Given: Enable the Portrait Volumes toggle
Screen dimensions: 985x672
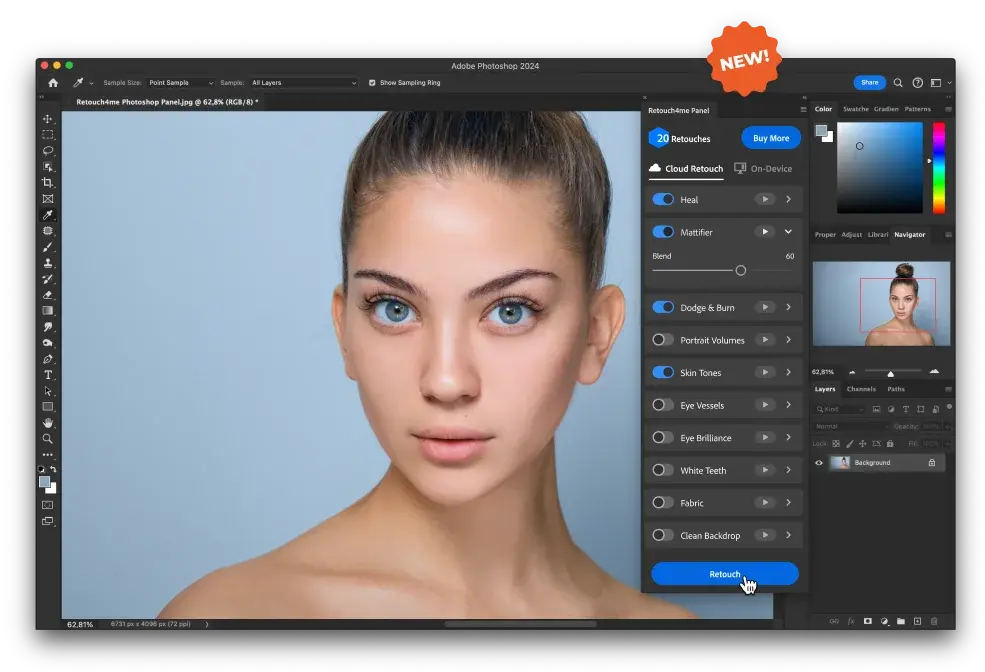Looking at the screenshot, I should [663, 340].
